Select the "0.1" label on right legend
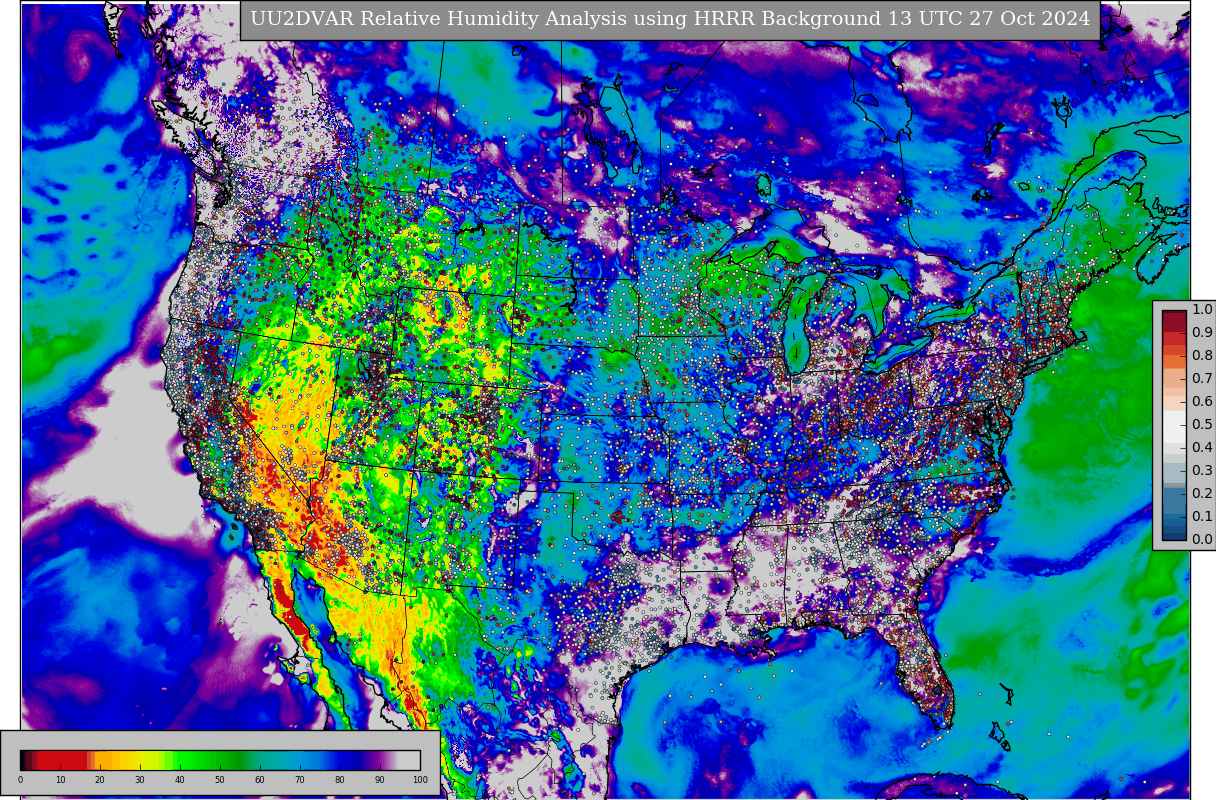The image size is (1216, 800). click(1202, 516)
